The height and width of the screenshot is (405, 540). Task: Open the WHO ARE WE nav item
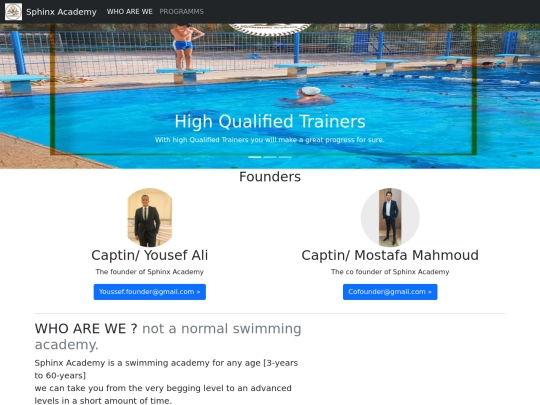(x=129, y=12)
